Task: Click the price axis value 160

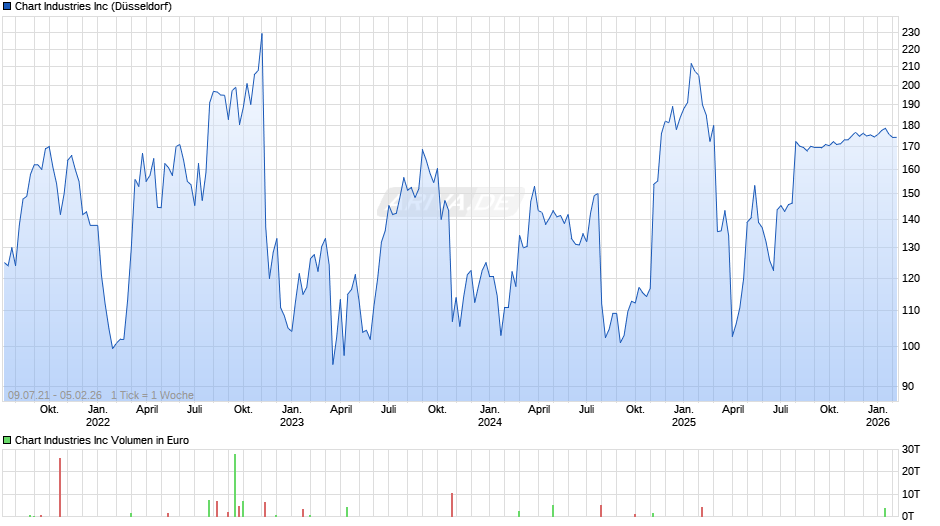Action: 911,169
